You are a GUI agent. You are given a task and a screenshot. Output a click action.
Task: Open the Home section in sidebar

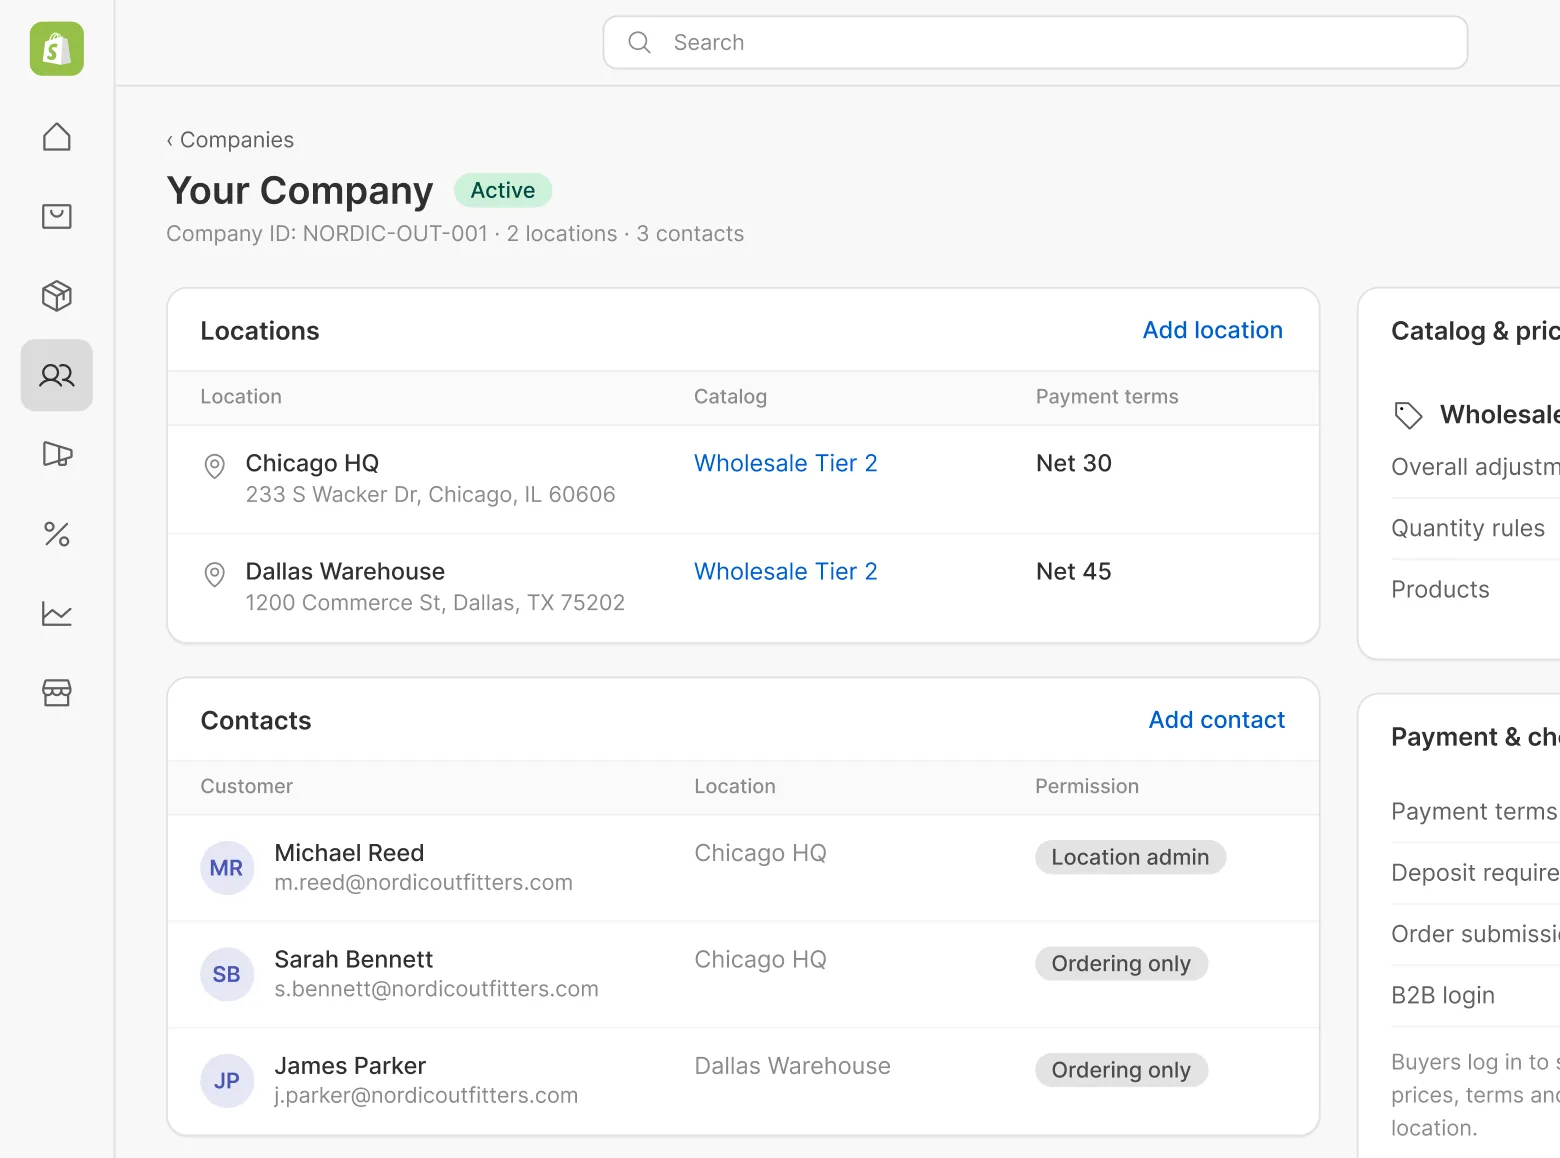[57, 137]
